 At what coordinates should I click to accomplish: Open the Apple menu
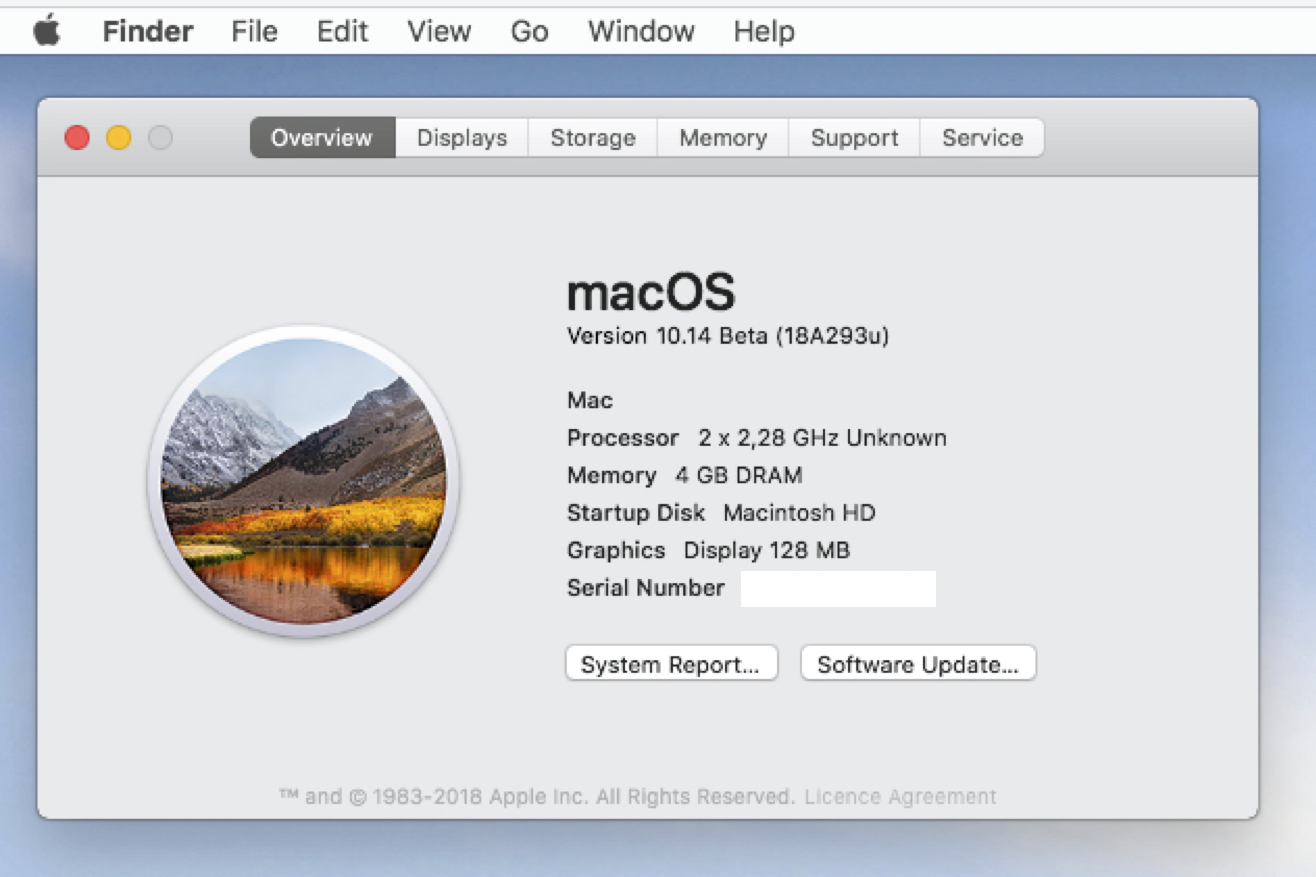47,31
